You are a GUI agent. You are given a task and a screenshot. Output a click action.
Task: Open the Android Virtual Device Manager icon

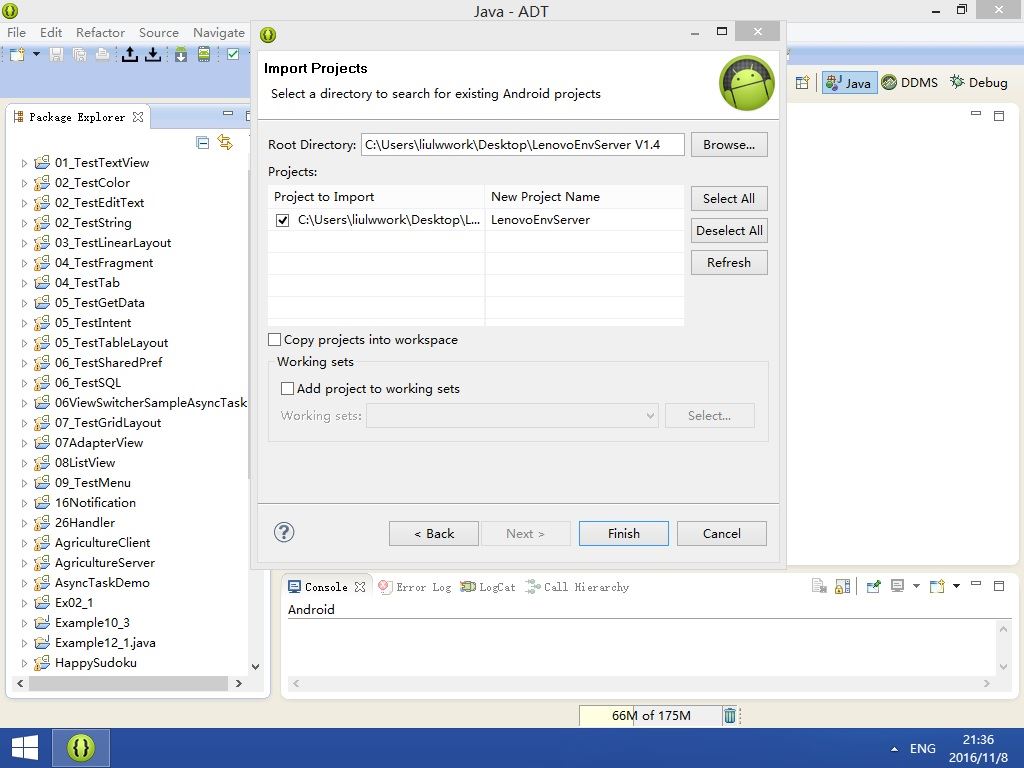tap(204, 54)
